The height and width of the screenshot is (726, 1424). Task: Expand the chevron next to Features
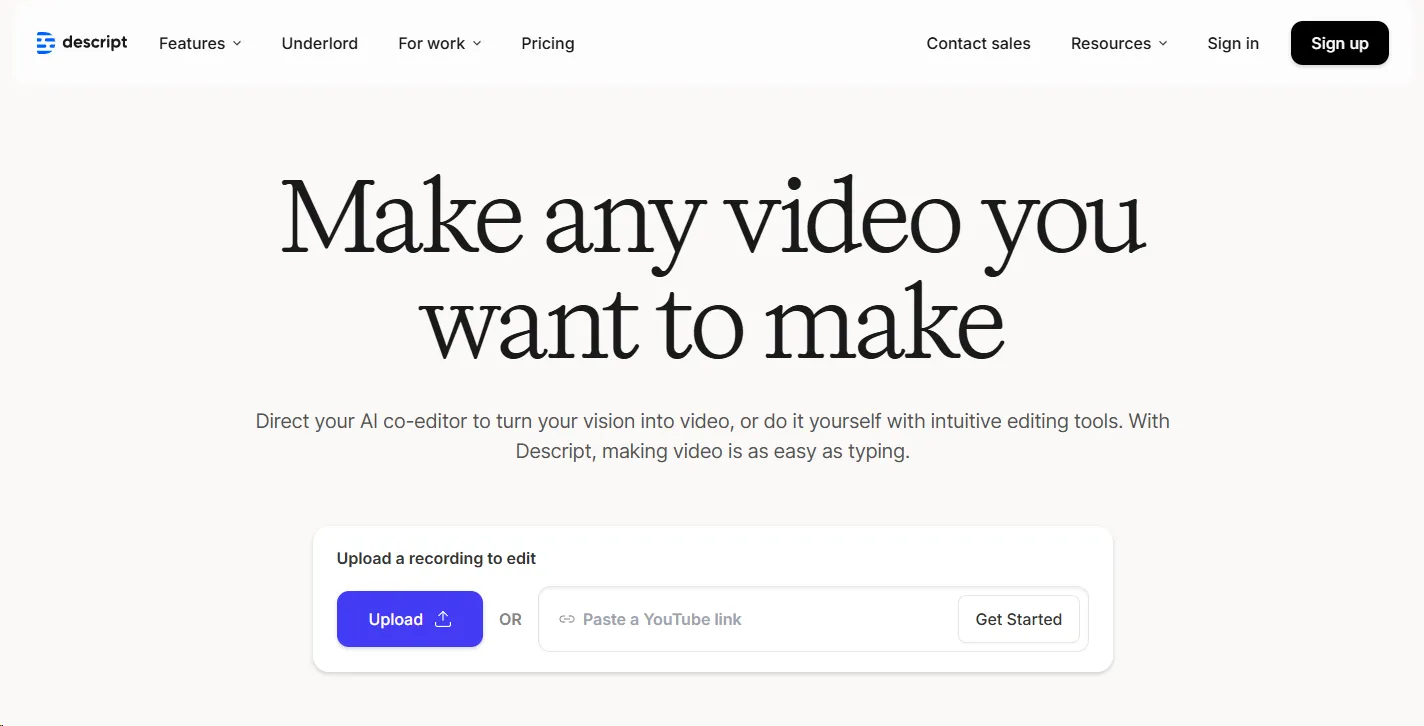point(237,43)
